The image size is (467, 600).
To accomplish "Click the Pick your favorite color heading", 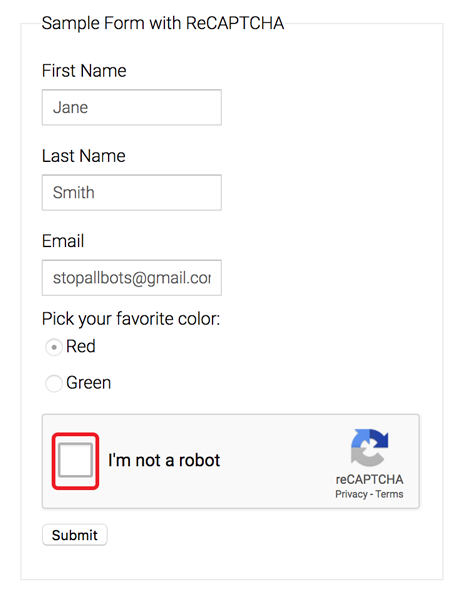I will tap(131, 319).
